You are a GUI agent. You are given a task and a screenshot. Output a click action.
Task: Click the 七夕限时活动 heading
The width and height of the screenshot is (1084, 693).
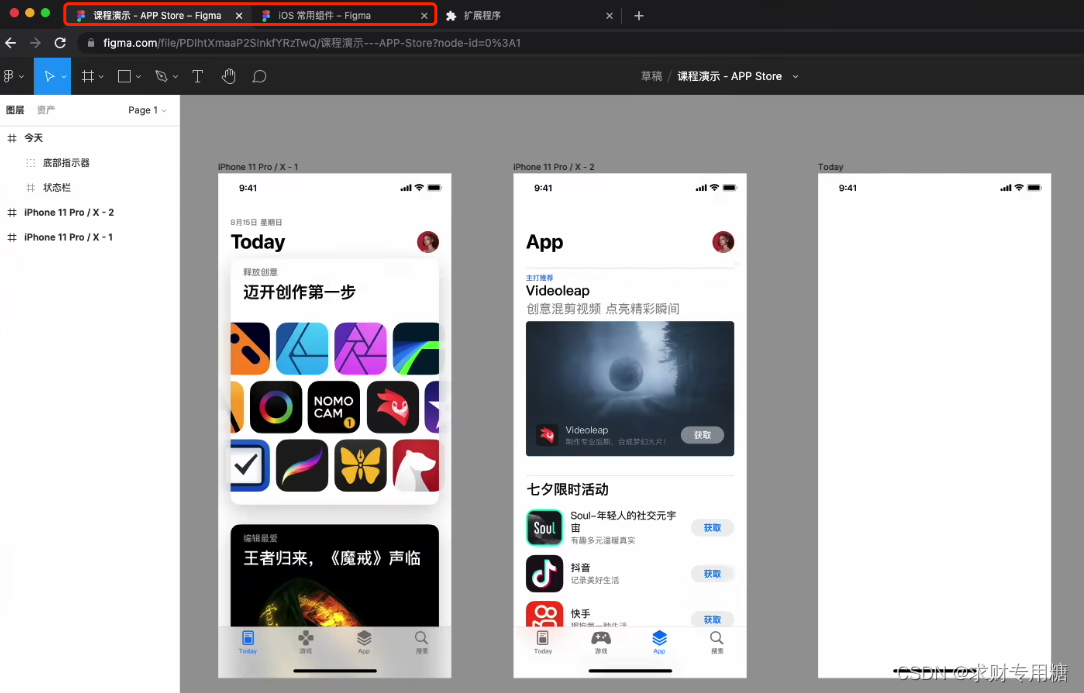568,489
